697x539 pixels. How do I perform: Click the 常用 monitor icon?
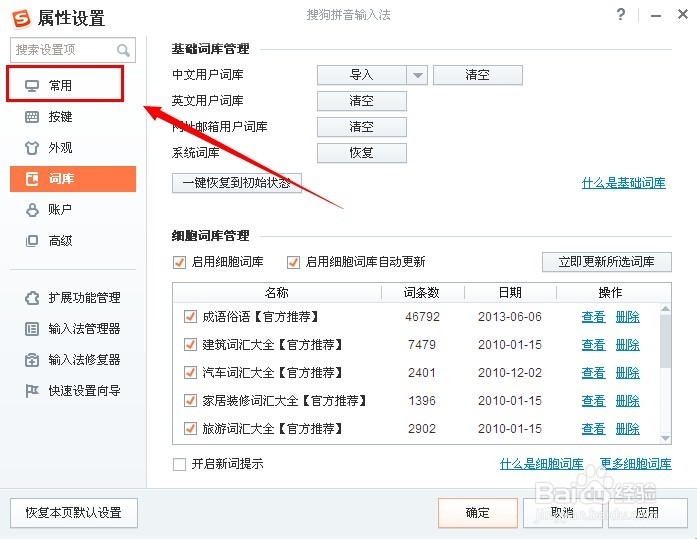click(32, 85)
